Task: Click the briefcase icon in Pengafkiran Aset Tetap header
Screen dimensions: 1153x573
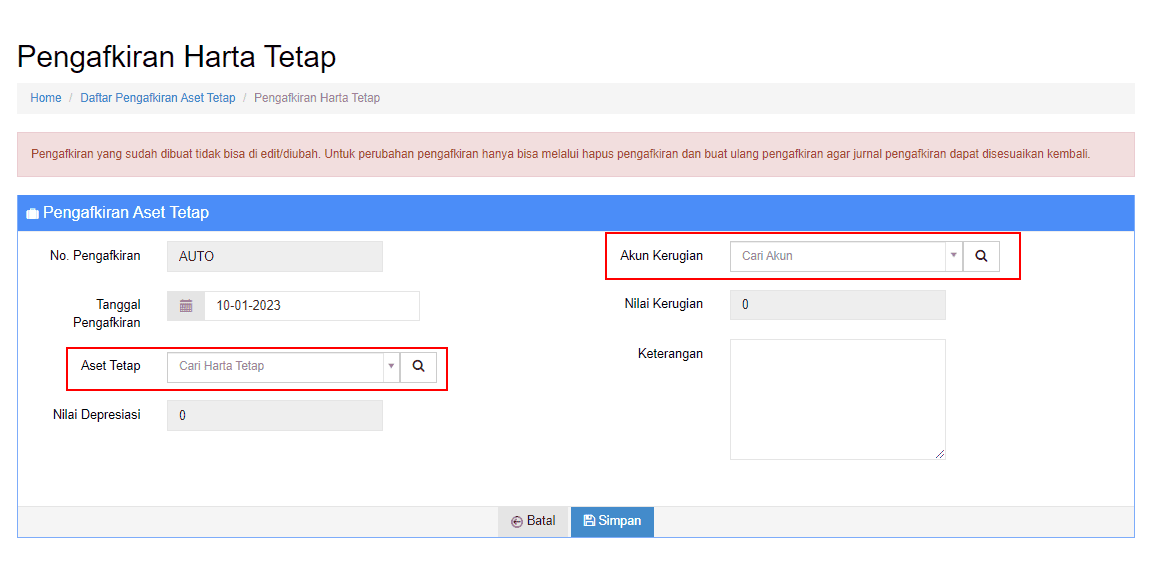Action: (33, 214)
